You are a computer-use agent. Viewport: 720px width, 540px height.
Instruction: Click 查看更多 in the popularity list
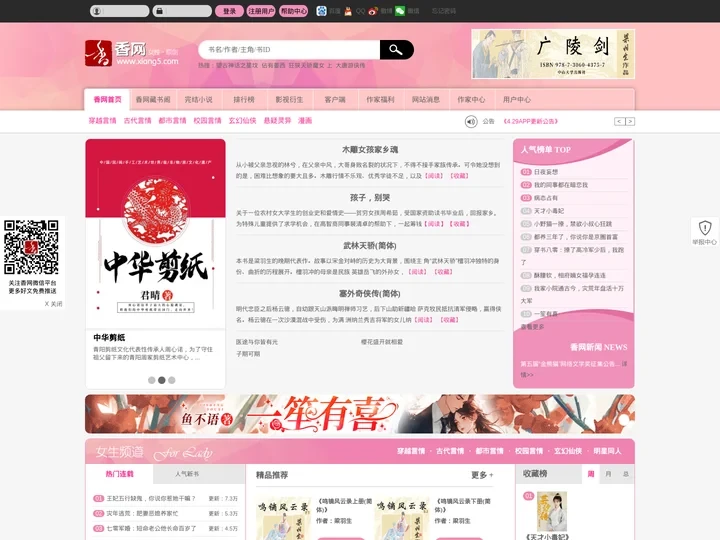(533, 326)
